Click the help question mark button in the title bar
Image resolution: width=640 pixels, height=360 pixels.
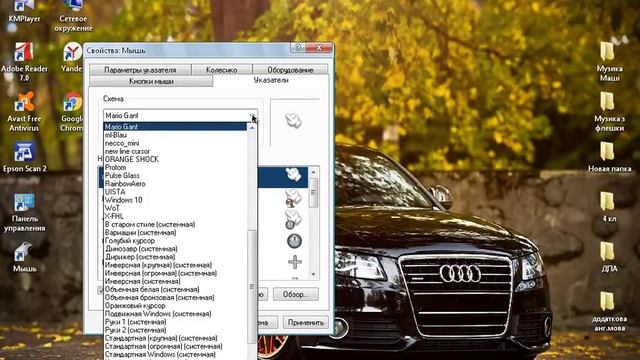(298, 48)
